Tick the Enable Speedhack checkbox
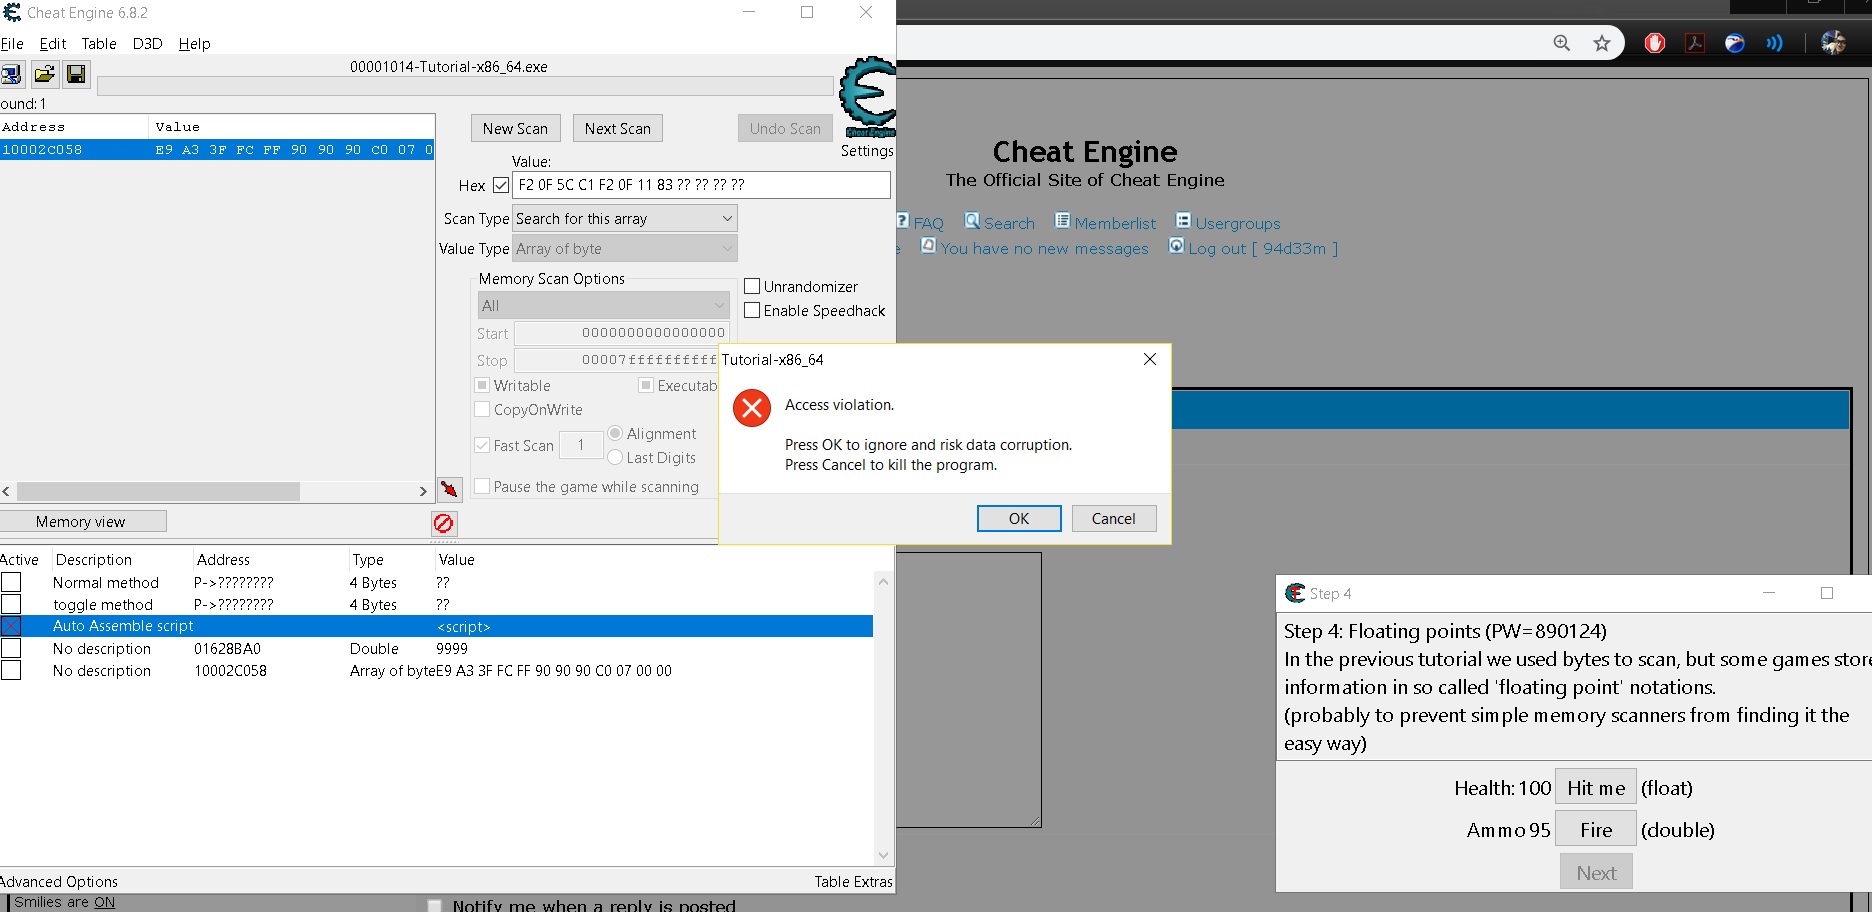Viewport: 1872px width, 912px height. tap(752, 311)
